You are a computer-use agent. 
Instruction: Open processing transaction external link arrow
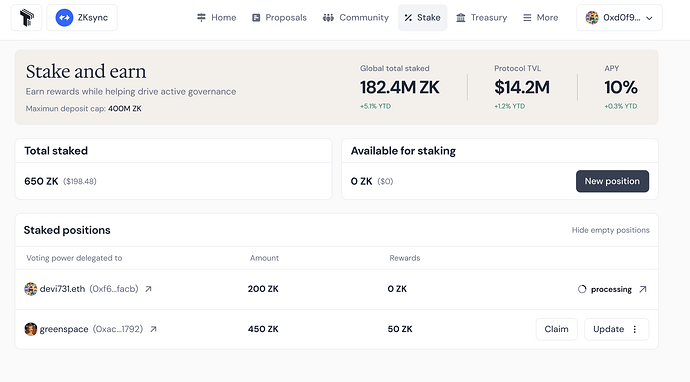tap(643, 289)
